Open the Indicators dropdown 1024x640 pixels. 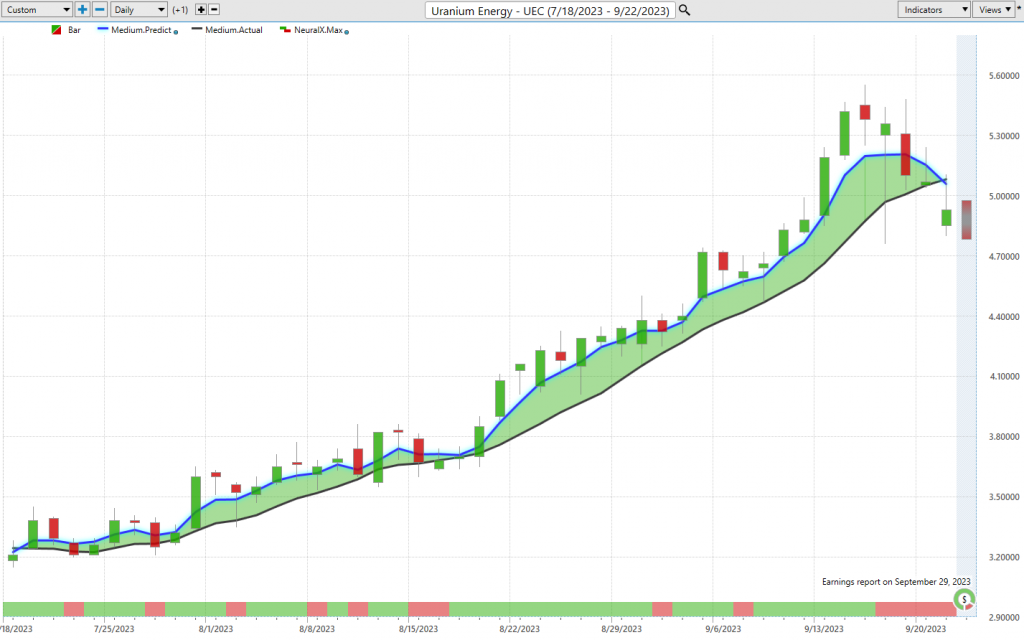tap(934, 10)
